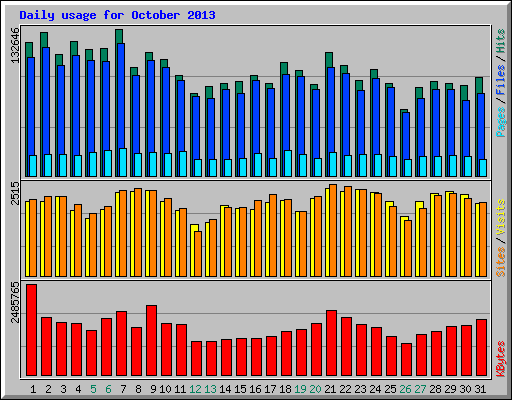Image resolution: width=512 pixels, height=400 pixels.
Task: Click day 16 on the x-axis
Action: pos(255,389)
